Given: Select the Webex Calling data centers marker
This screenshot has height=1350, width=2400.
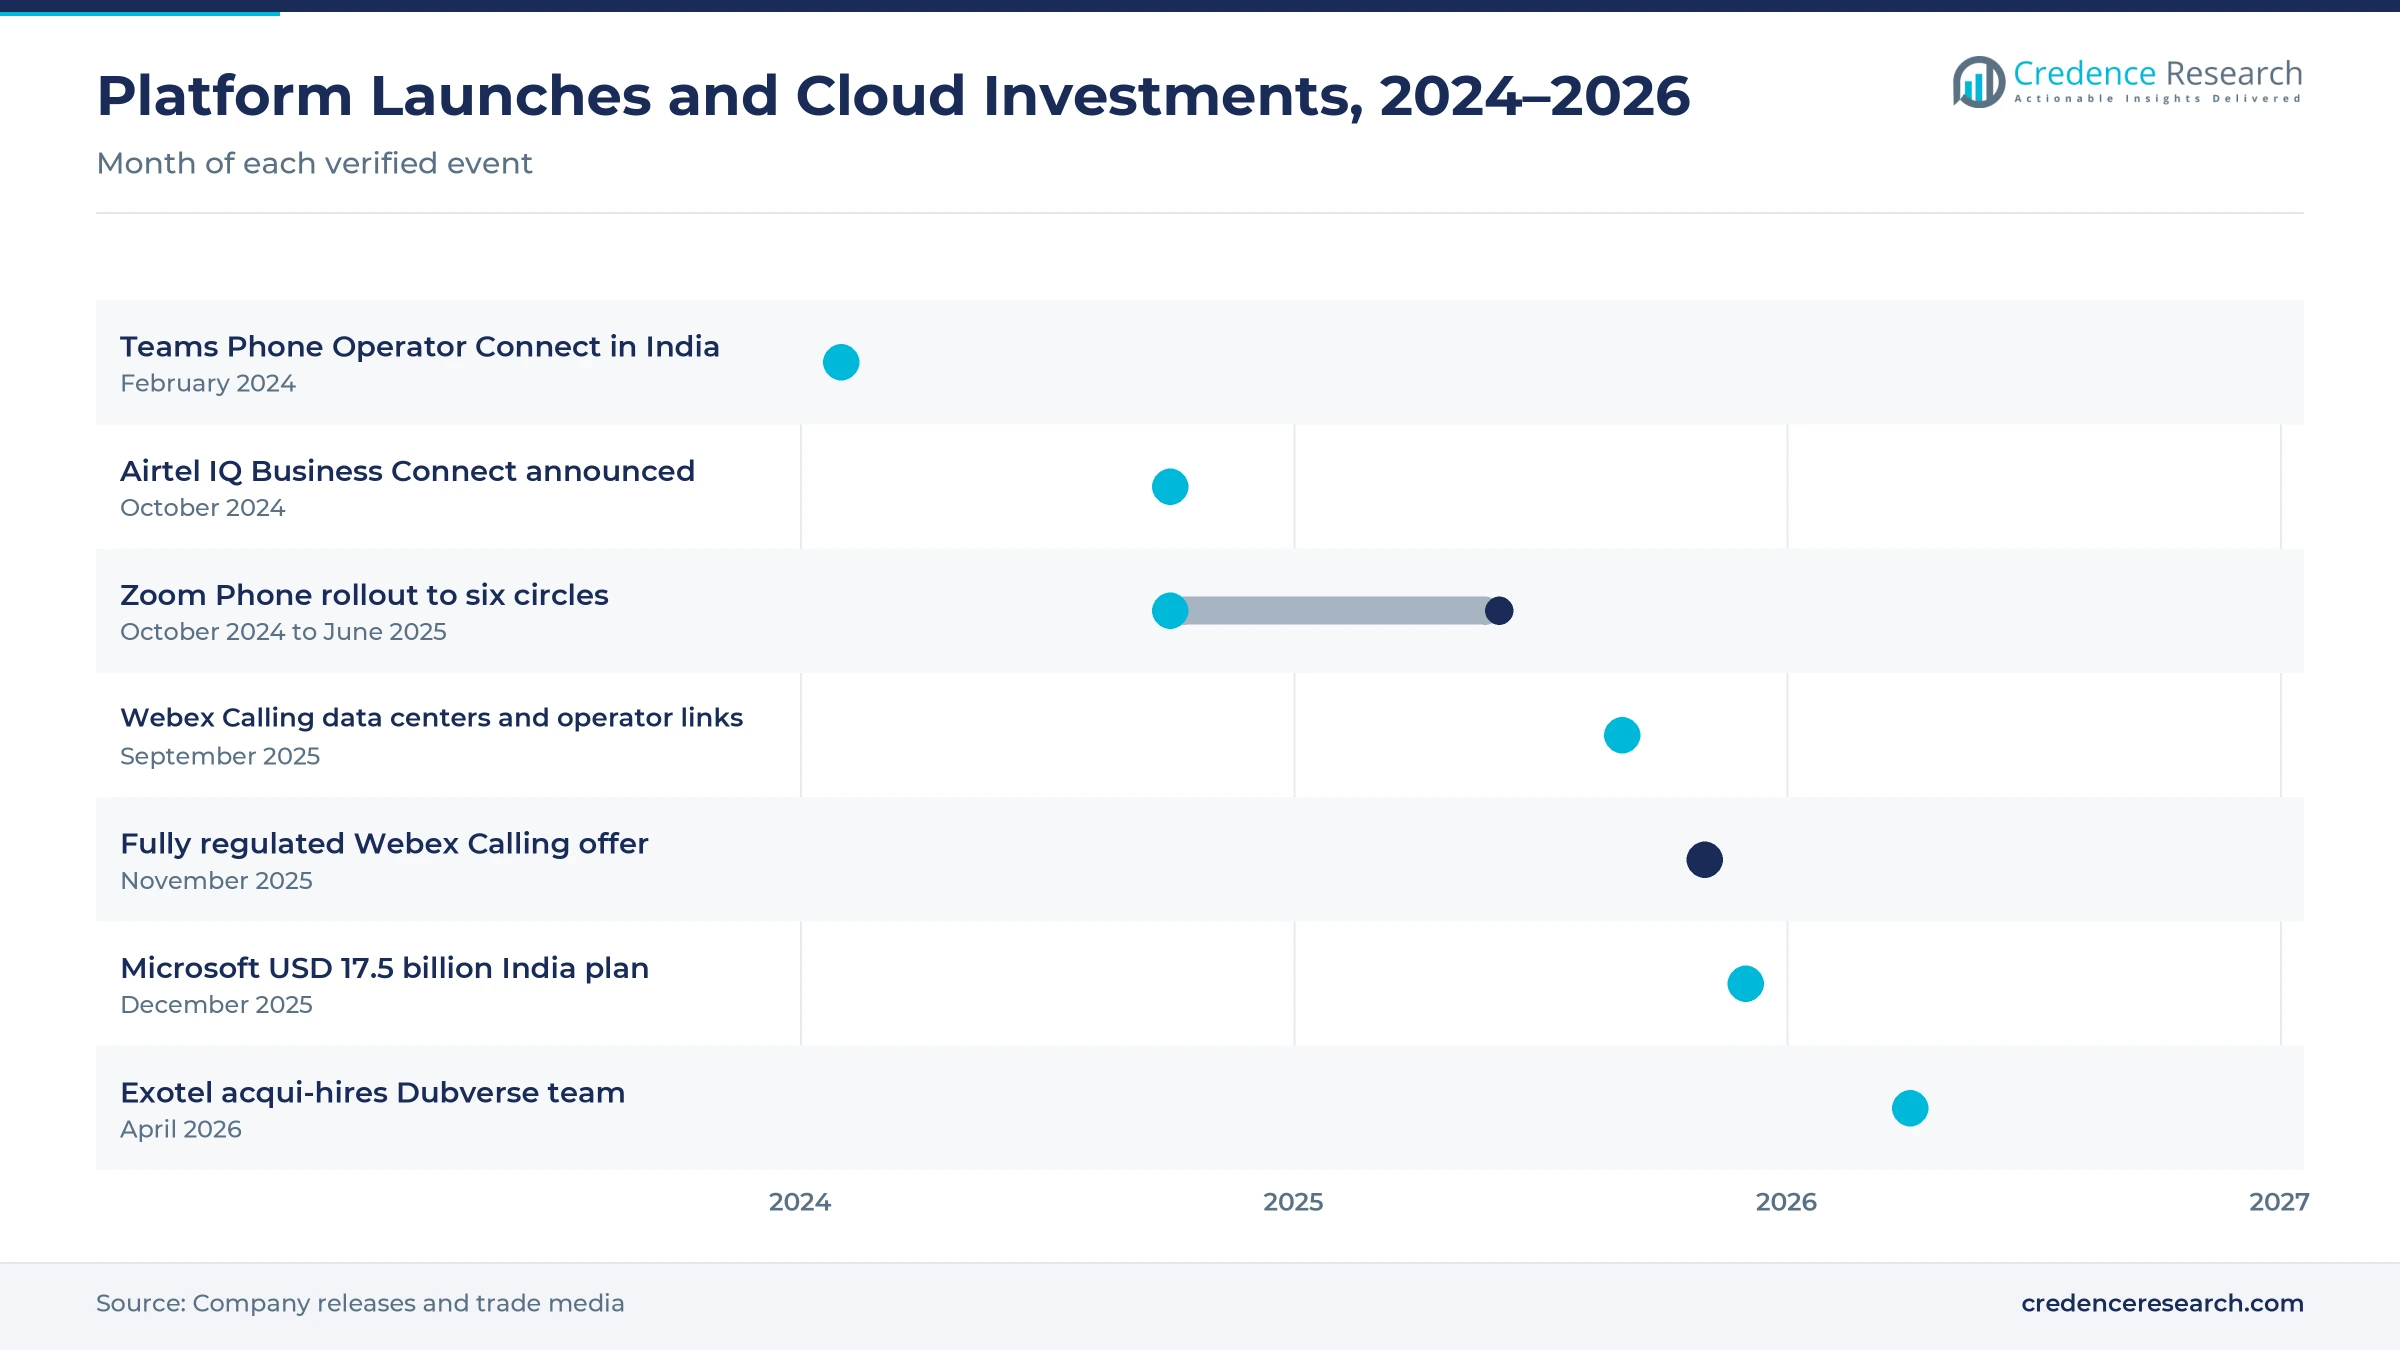Looking at the screenshot, I should (1622, 735).
